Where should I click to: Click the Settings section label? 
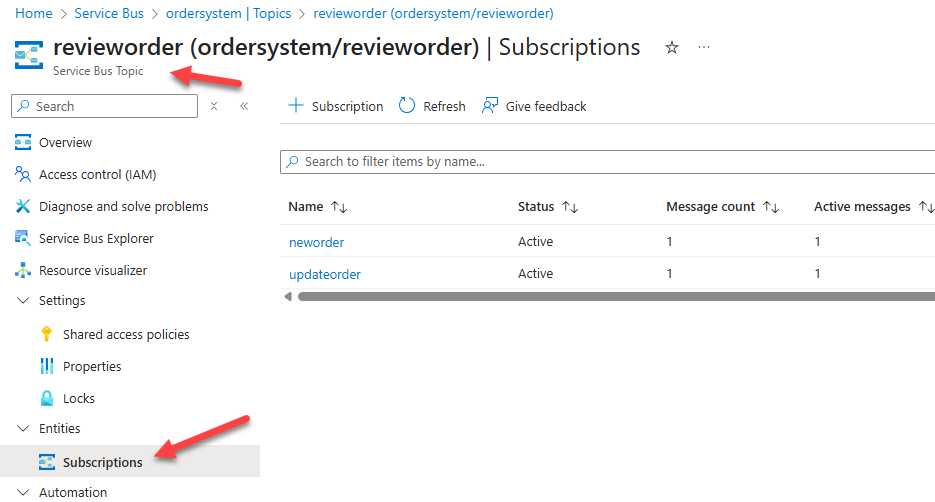pyautogui.click(x=62, y=300)
